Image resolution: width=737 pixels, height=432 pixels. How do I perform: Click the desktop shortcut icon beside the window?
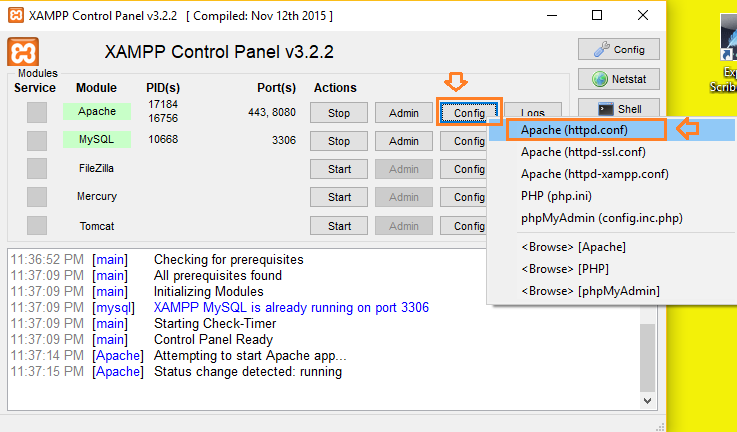(729, 38)
